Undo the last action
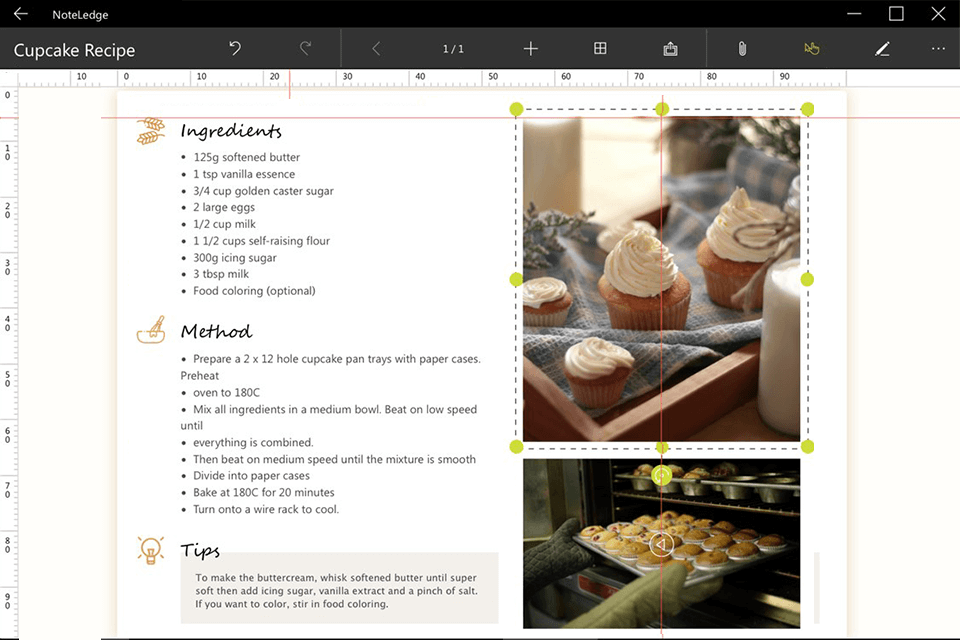The height and width of the screenshot is (640, 960). pyautogui.click(x=235, y=48)
